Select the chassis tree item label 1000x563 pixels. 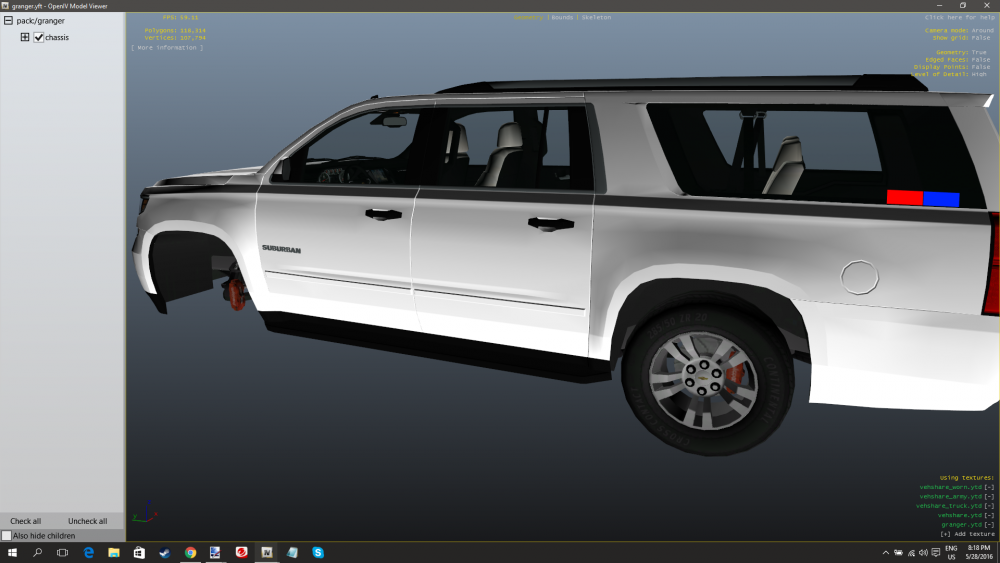57,38
